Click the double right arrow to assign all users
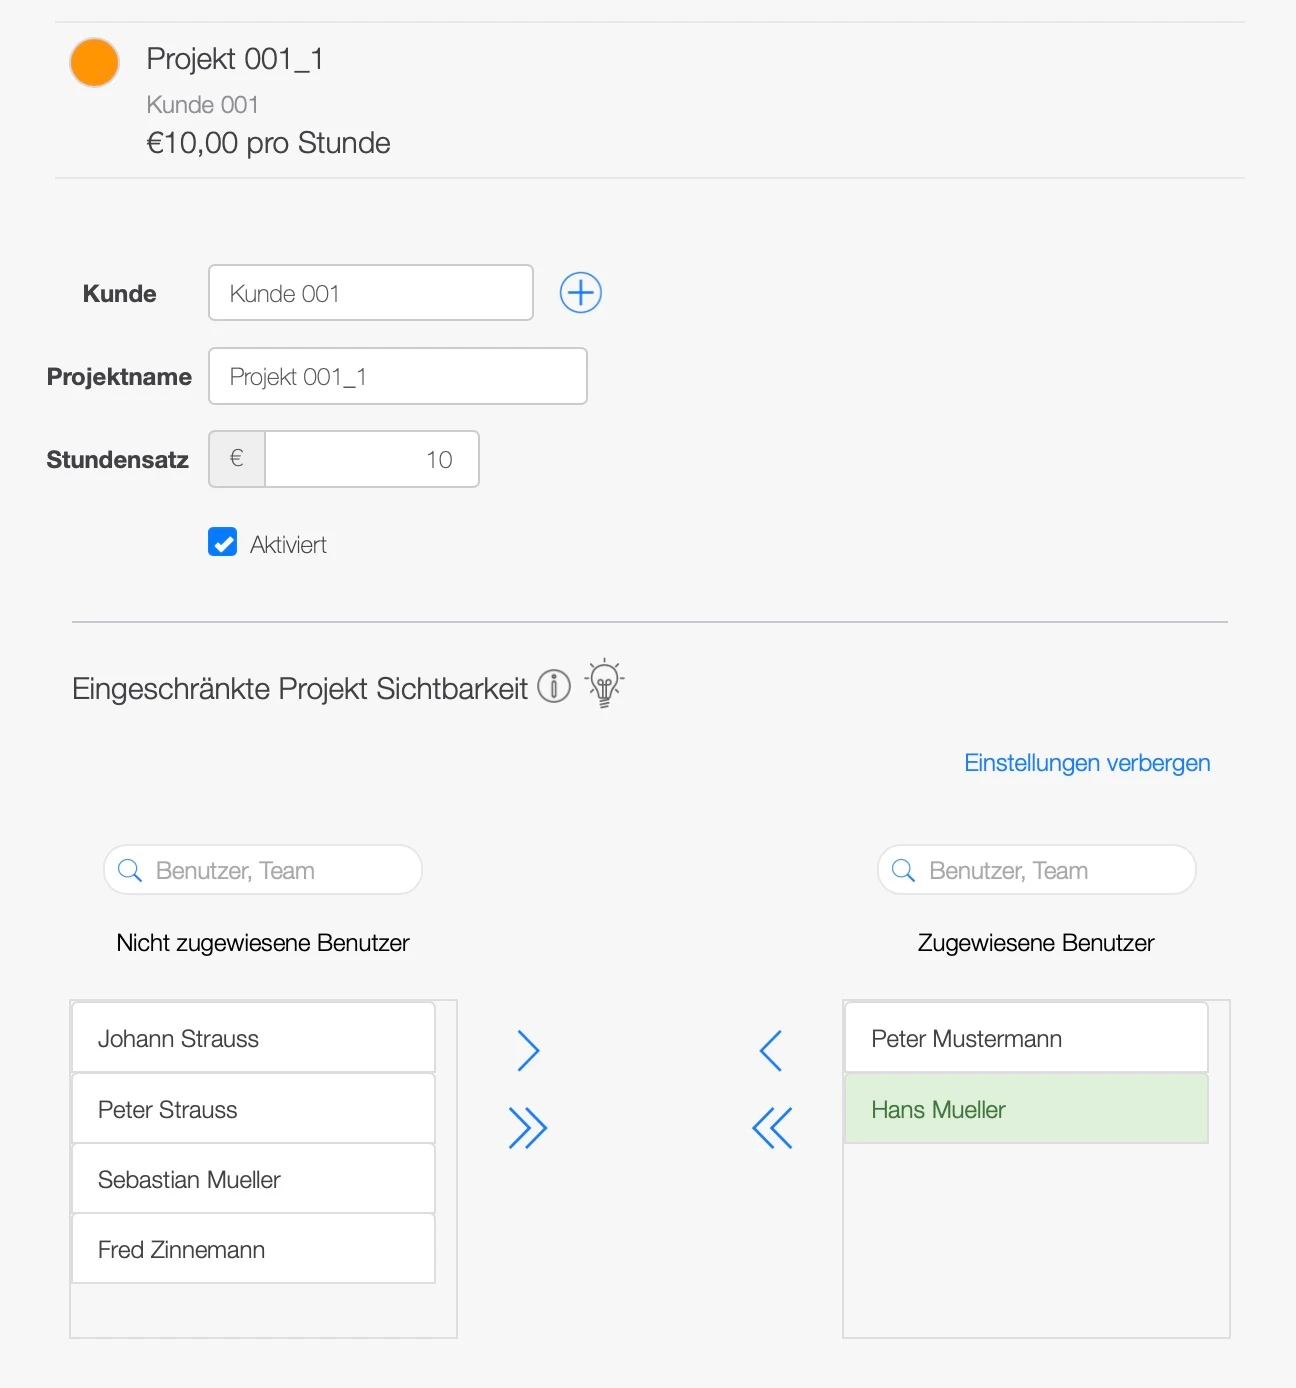 (527, 1127)
